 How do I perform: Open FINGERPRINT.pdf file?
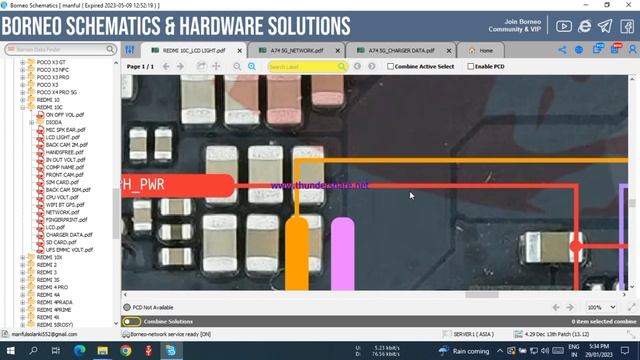[x=67, y=220]
